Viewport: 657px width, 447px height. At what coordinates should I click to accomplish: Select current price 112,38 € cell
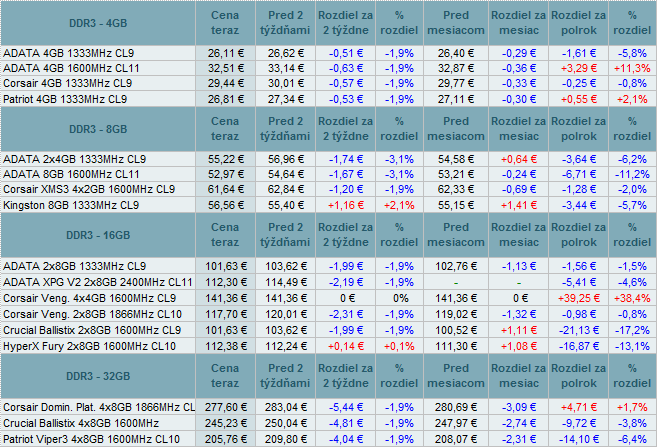pos(225,346)
